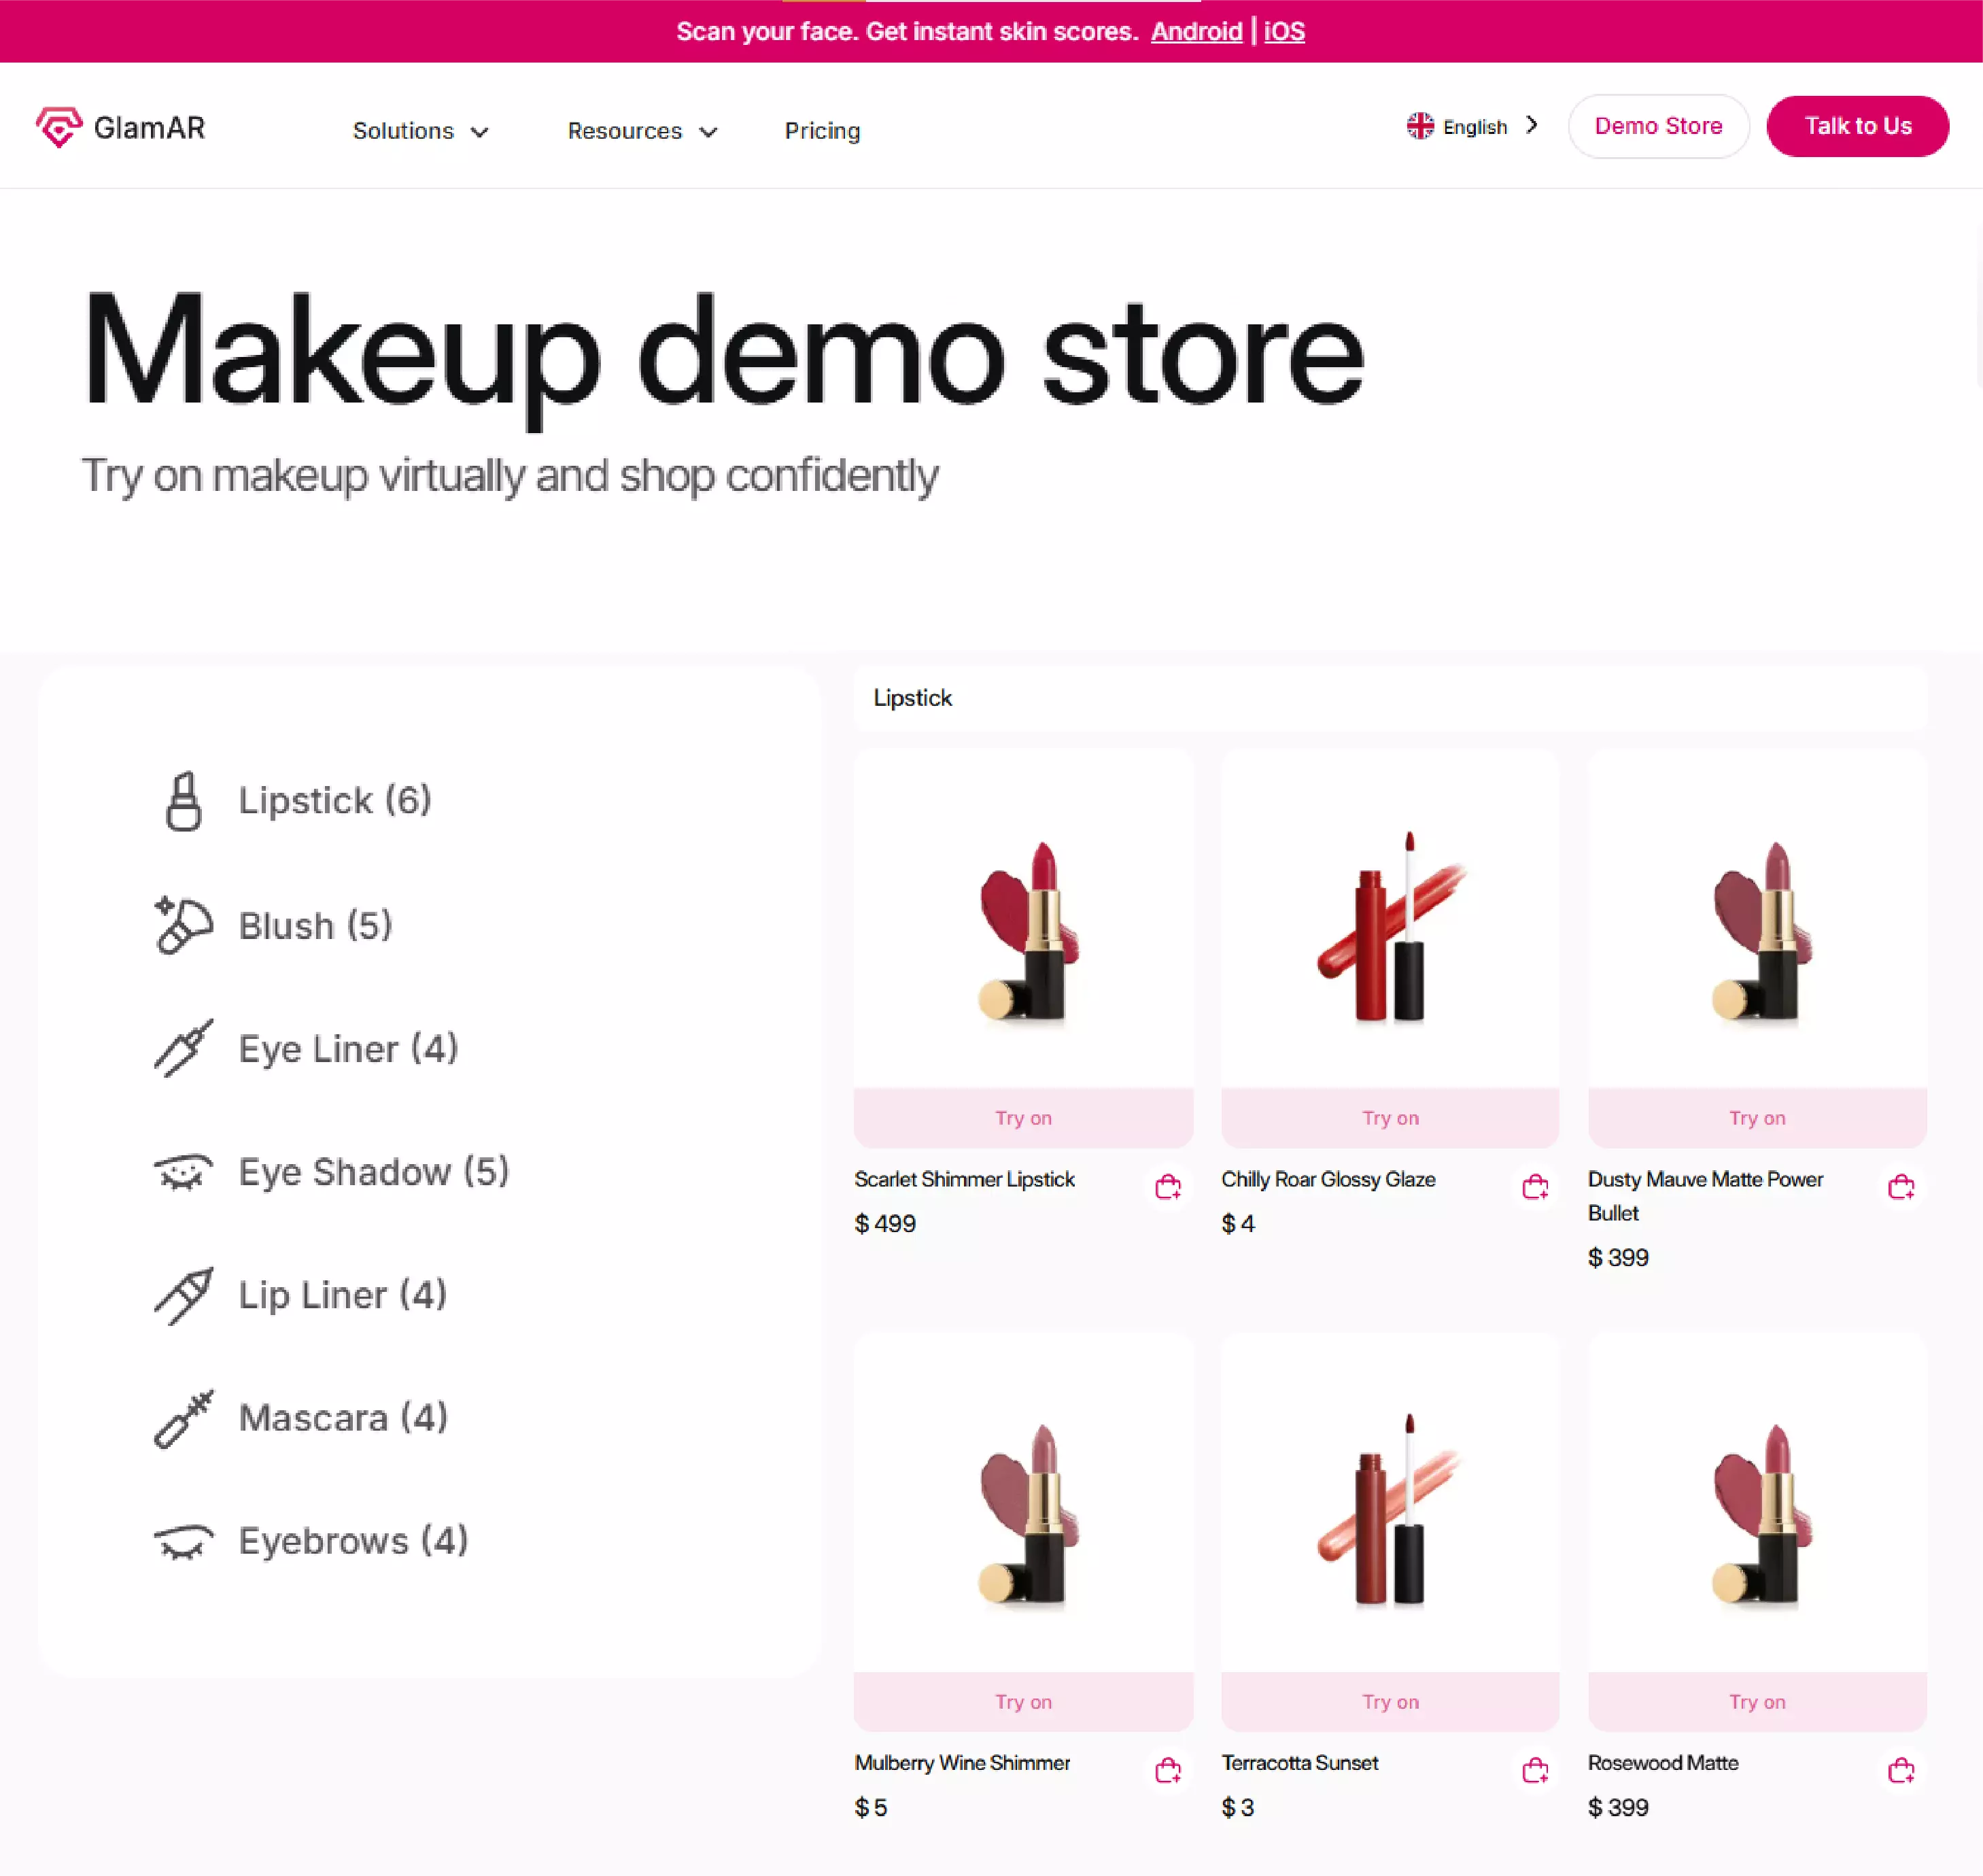Add Mulberry Wine Shimmer to cart

[x=1167, y=1771]
